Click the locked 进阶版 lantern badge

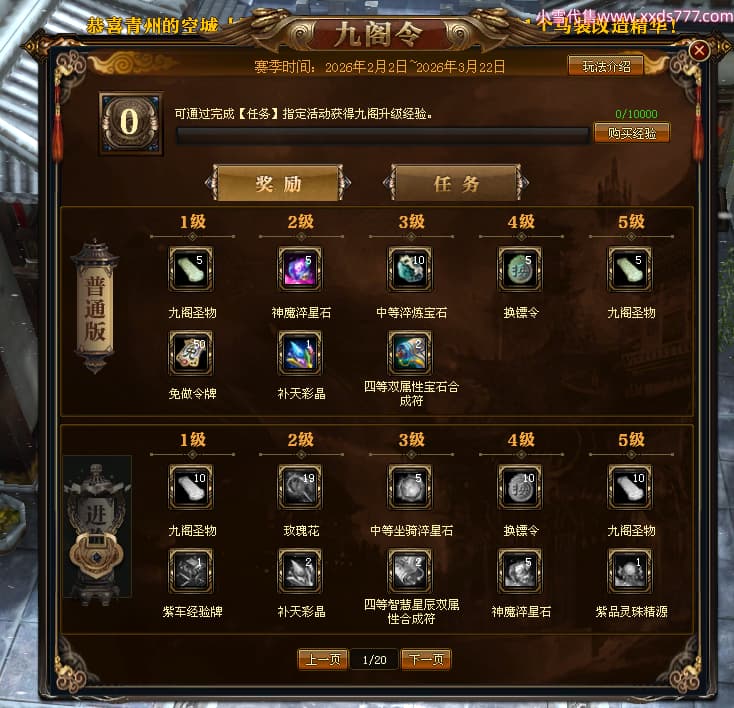pyautogui.click(x=97, y=528)
